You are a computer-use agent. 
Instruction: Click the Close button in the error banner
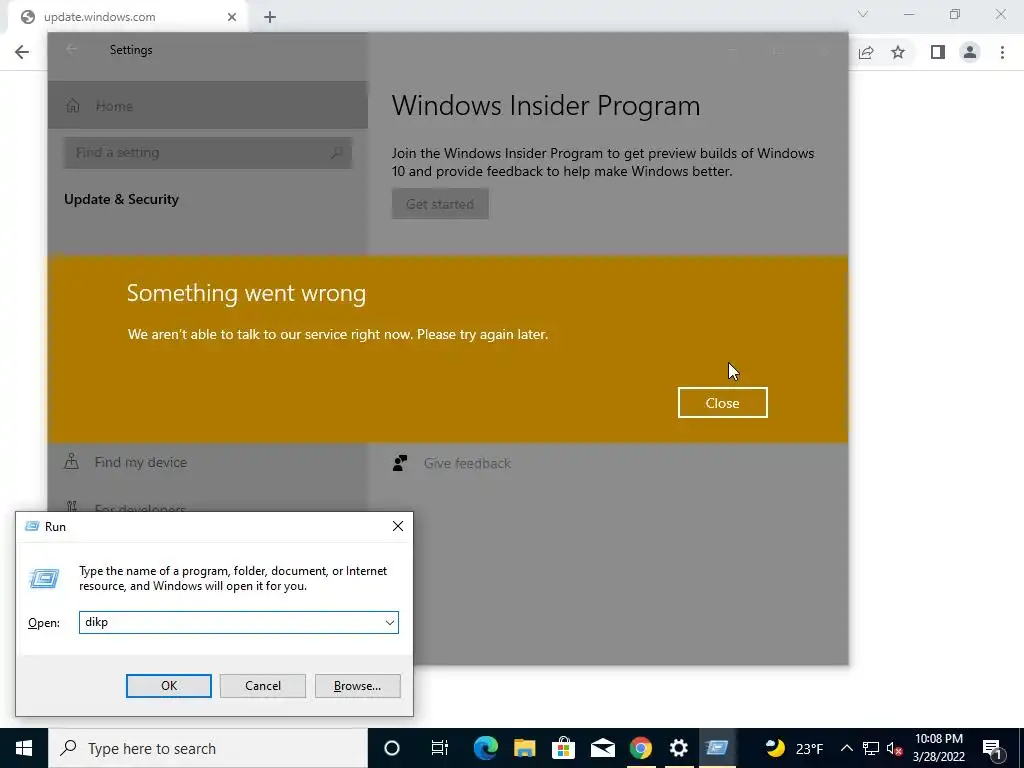[x=722, y=403]
